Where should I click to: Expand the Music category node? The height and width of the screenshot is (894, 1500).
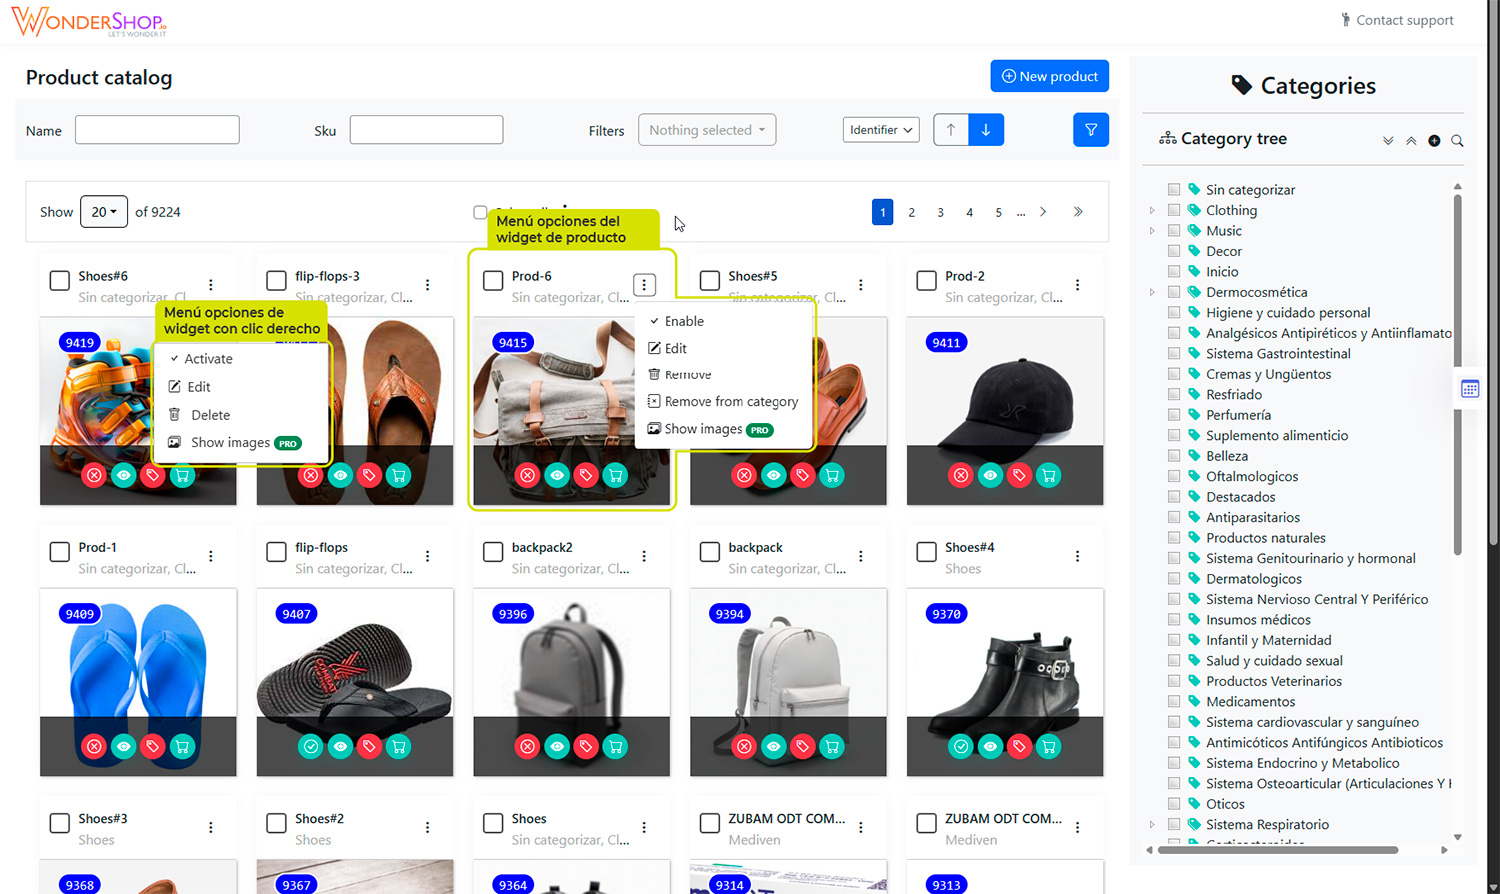click(x=1152, y=231)
